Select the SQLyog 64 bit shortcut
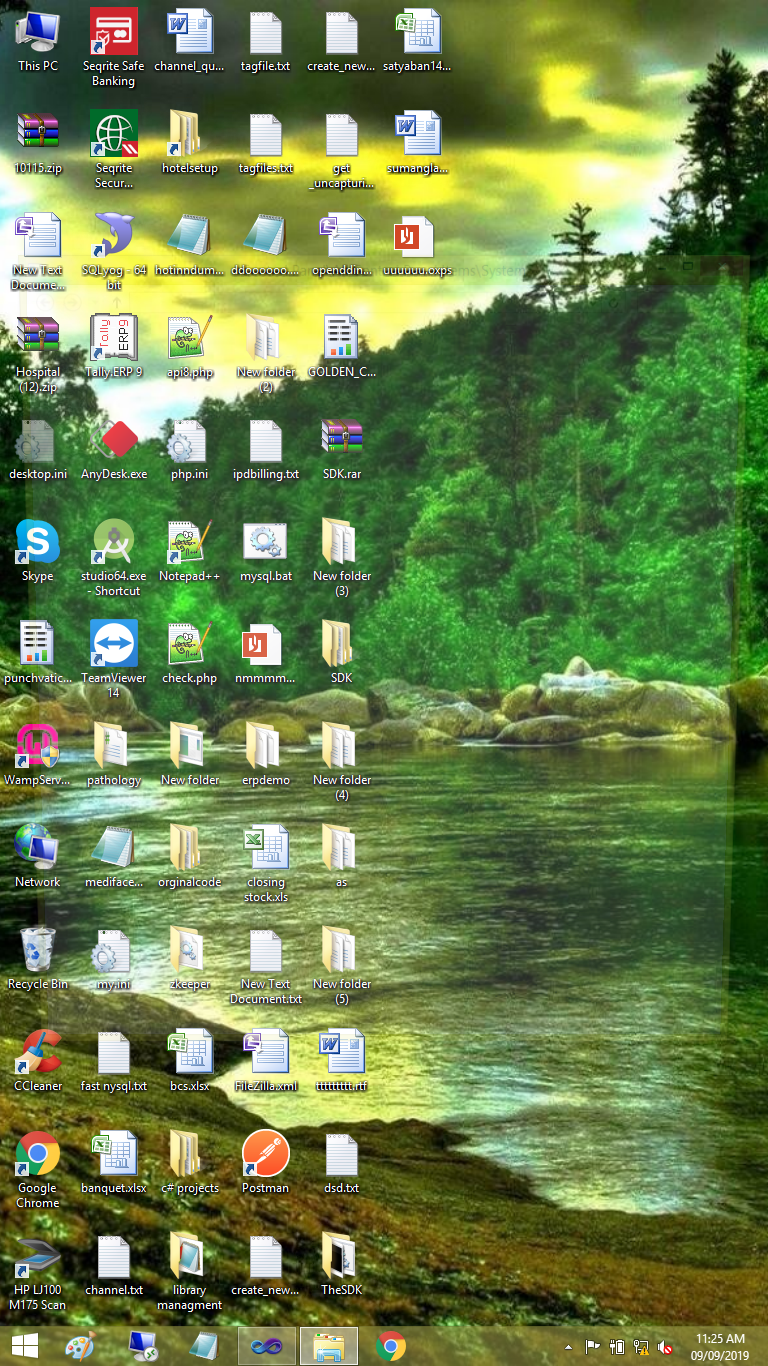The image size is (768, 1366). (x=113, y=237)
